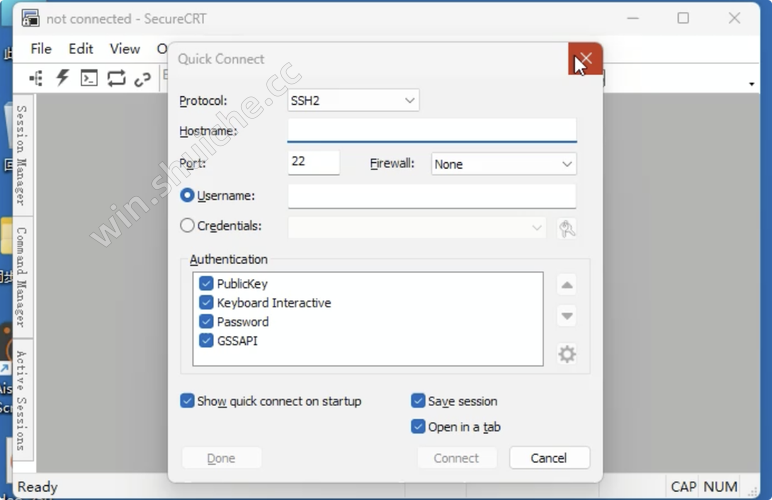This screenshot has width=772, height=500.
Task: Open the Protocol SSH2 dropdown
Action: 353,100
